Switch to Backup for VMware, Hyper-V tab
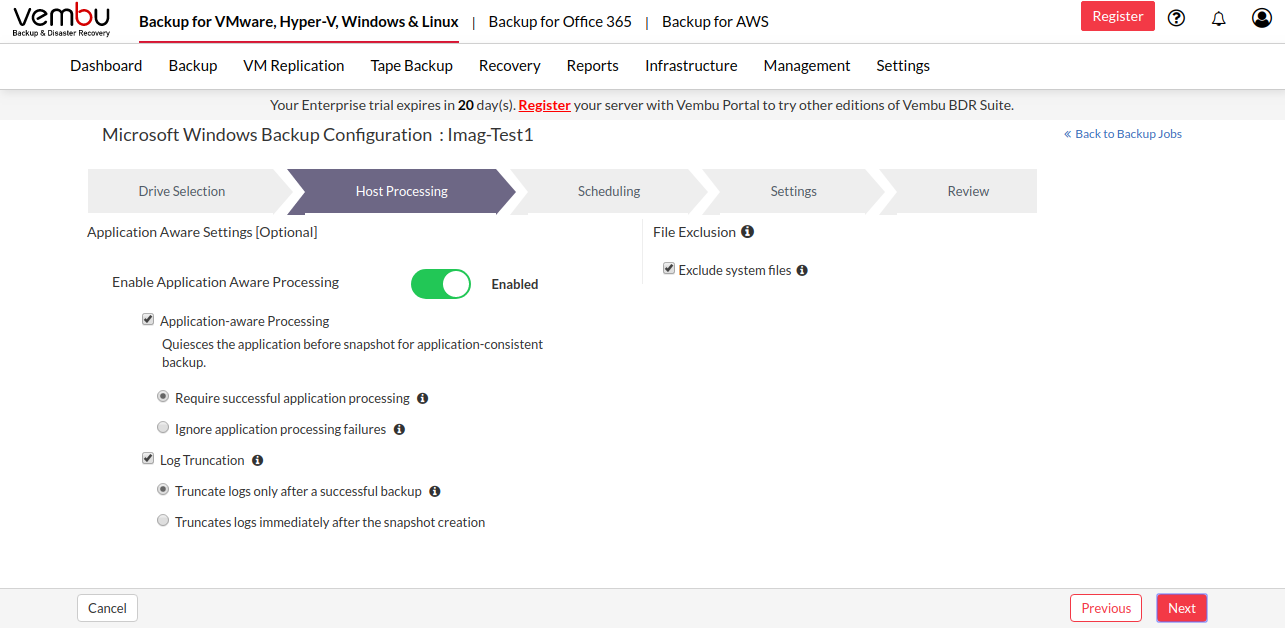 (299, 22)
